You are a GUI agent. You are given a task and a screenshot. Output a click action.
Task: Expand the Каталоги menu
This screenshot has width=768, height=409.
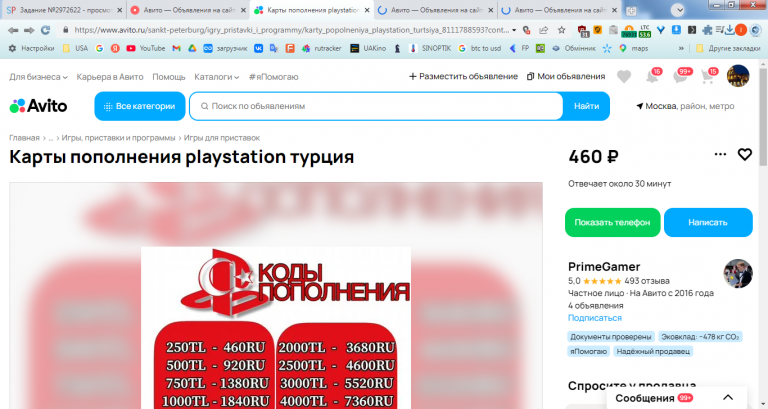click(216, 77)
